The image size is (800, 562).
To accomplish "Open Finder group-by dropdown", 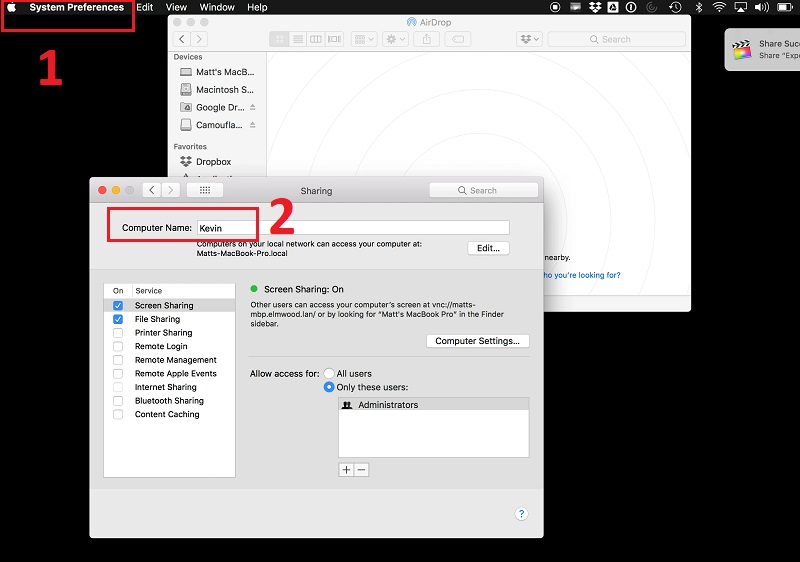I will click(364, 39).
